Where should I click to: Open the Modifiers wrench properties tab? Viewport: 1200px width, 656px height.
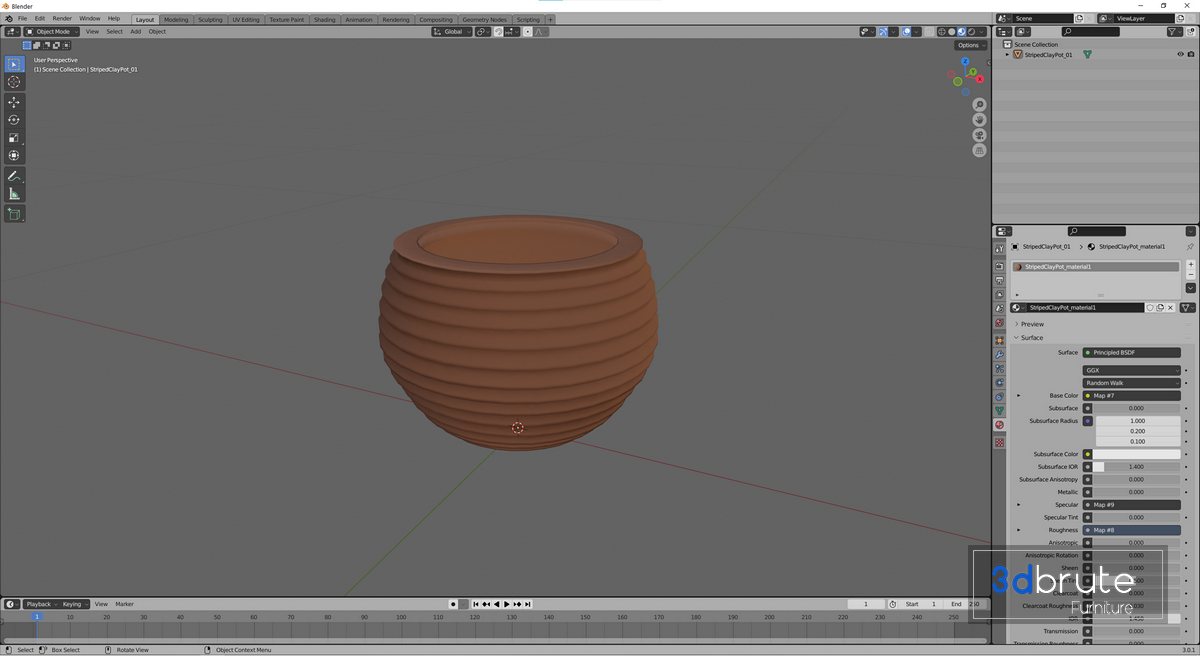click(x=999, y=354)
